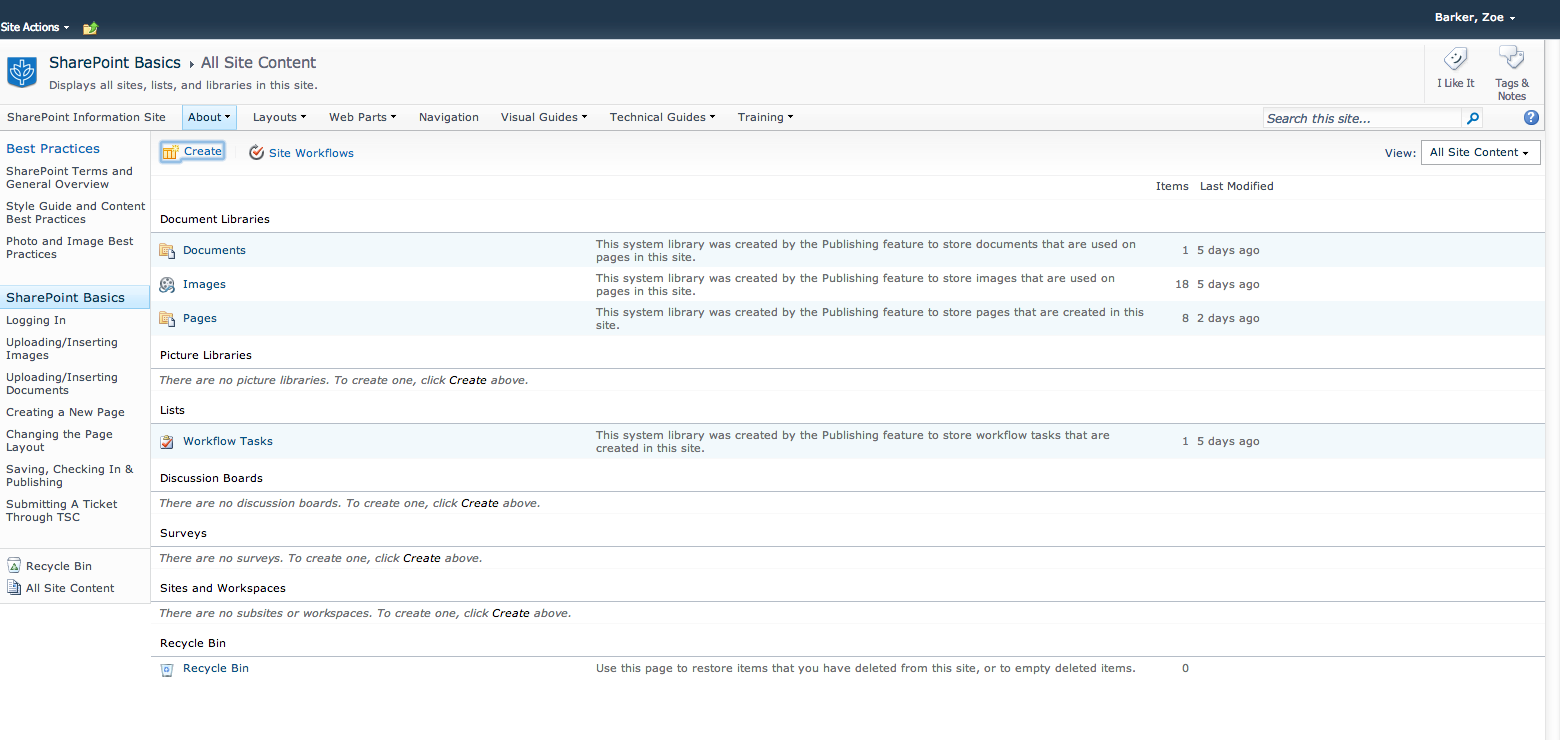Open the Technical Guides menu
The width and height of the screenshot is (1560, 740).
pos(662,117)
